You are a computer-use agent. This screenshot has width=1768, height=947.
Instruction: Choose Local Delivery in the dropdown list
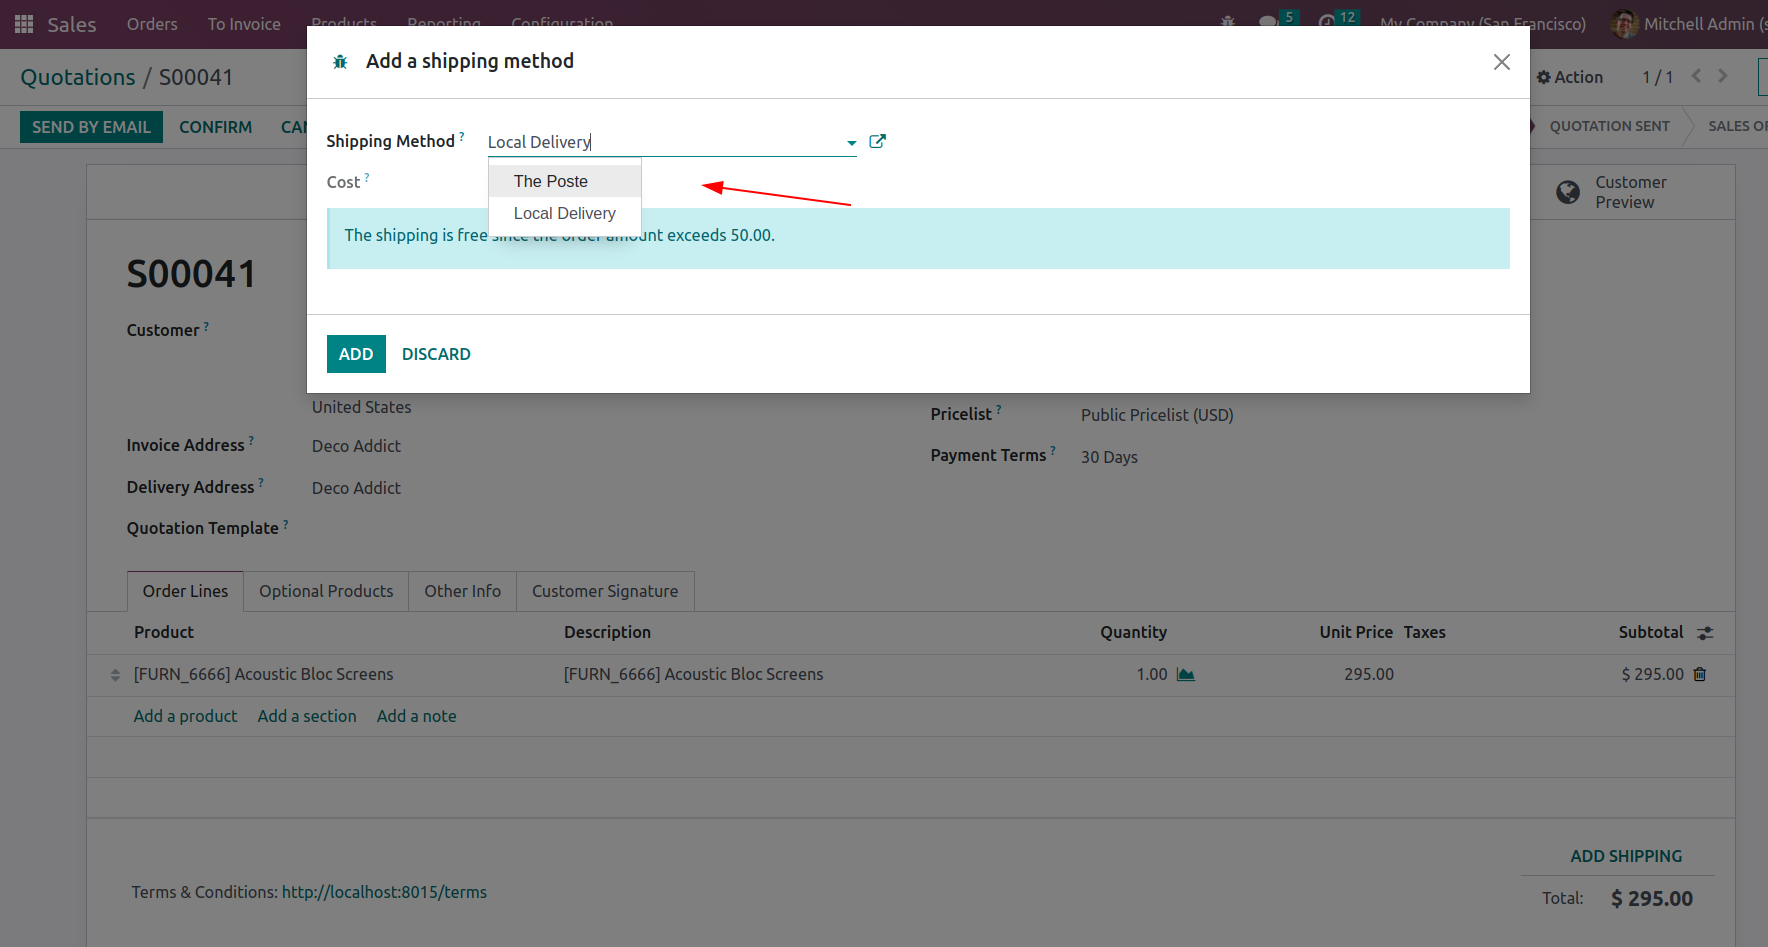(565, 213)
